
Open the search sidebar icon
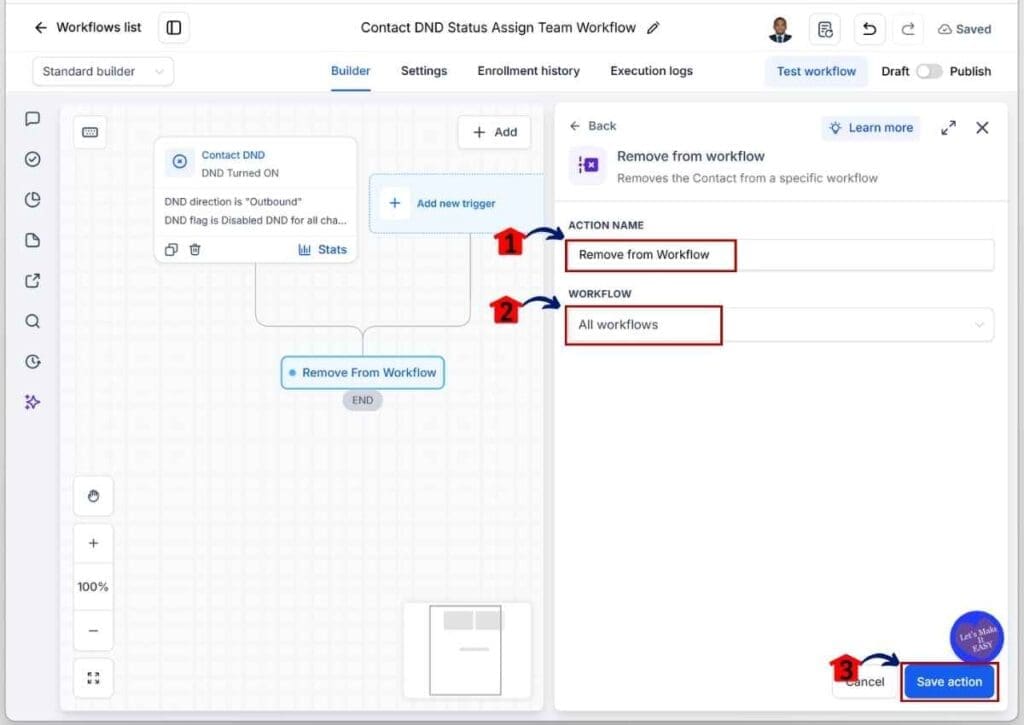[x=33, y=321]
